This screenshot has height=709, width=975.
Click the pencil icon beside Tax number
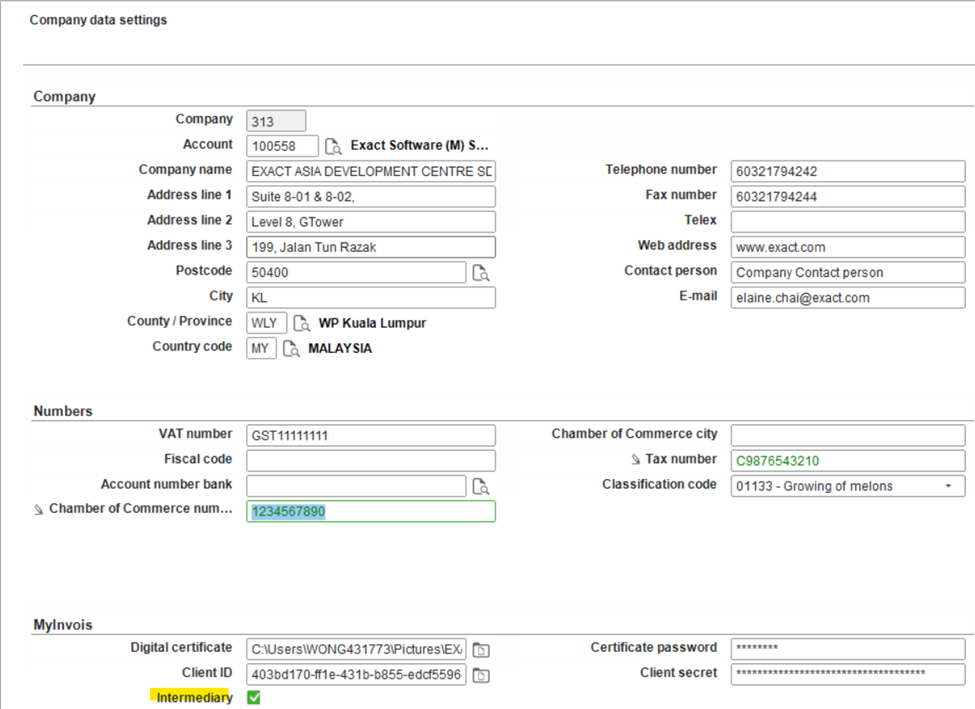pos(634,460)
